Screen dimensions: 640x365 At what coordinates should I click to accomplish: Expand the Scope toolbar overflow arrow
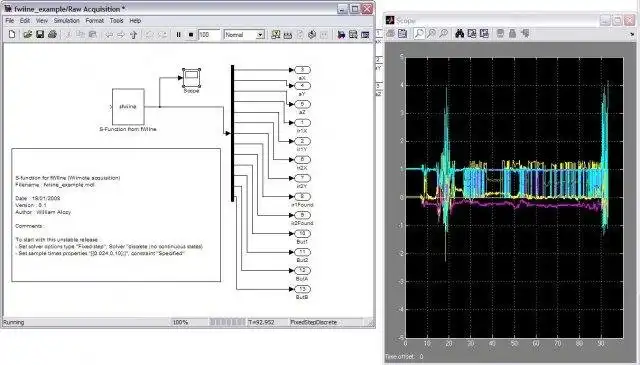(632, 35)
